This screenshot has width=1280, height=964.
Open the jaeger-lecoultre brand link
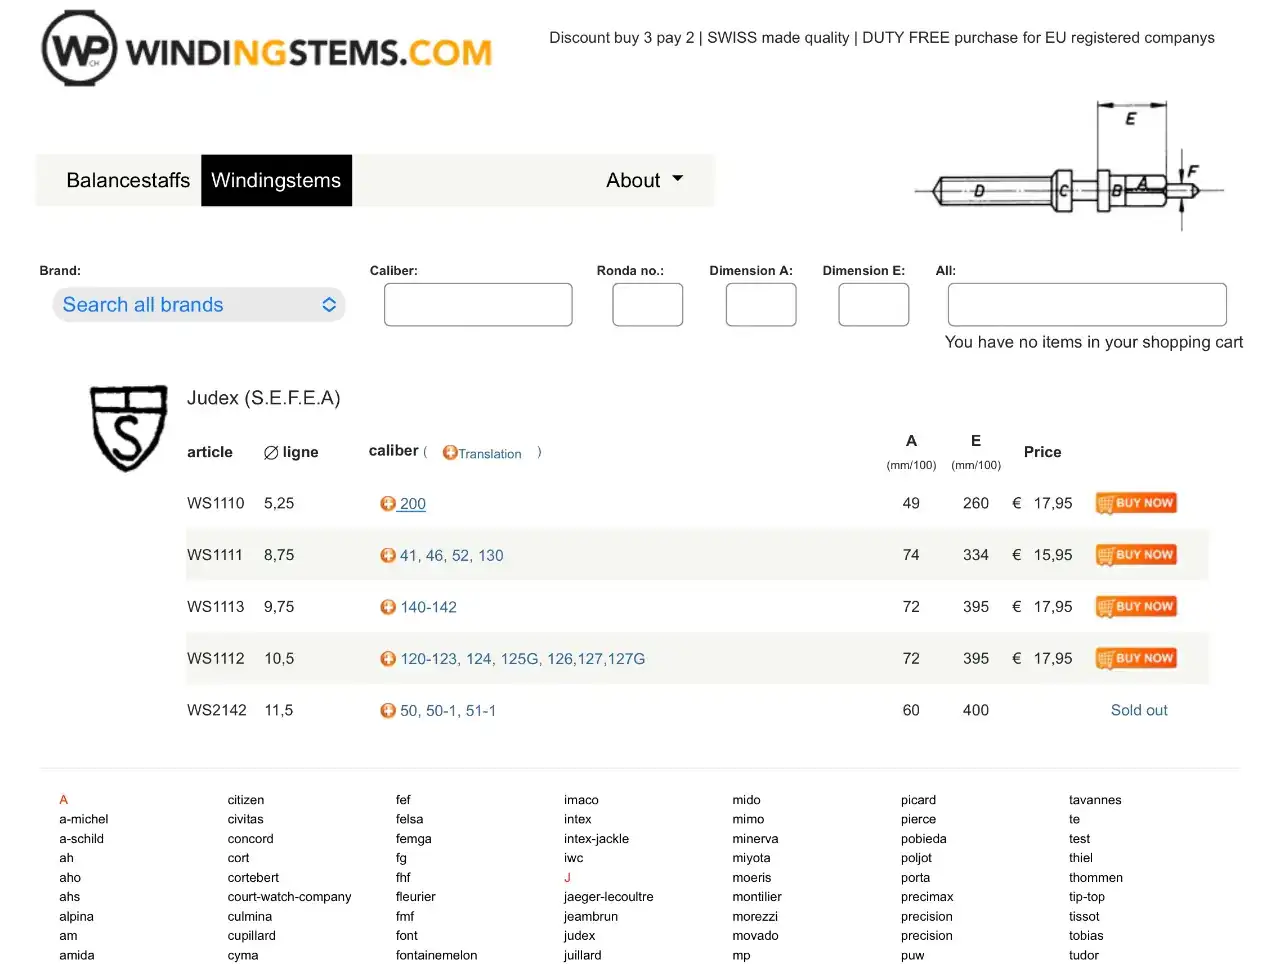tap(608, 897)
